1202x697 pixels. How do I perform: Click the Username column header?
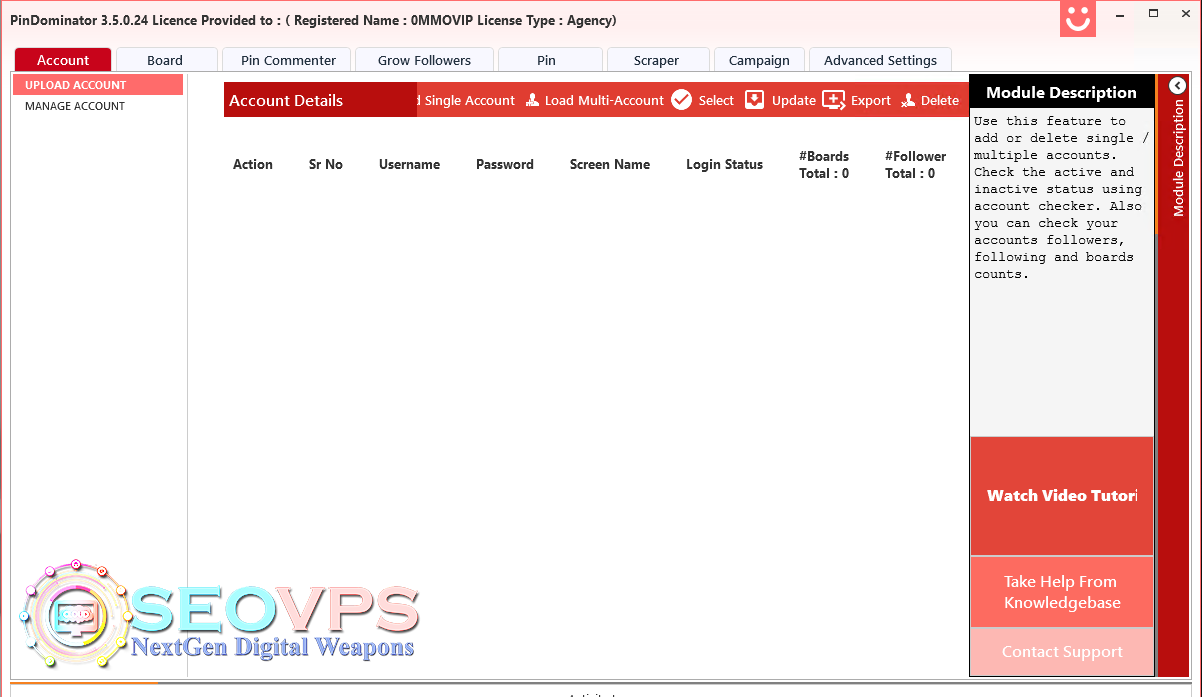coord(409,164)
